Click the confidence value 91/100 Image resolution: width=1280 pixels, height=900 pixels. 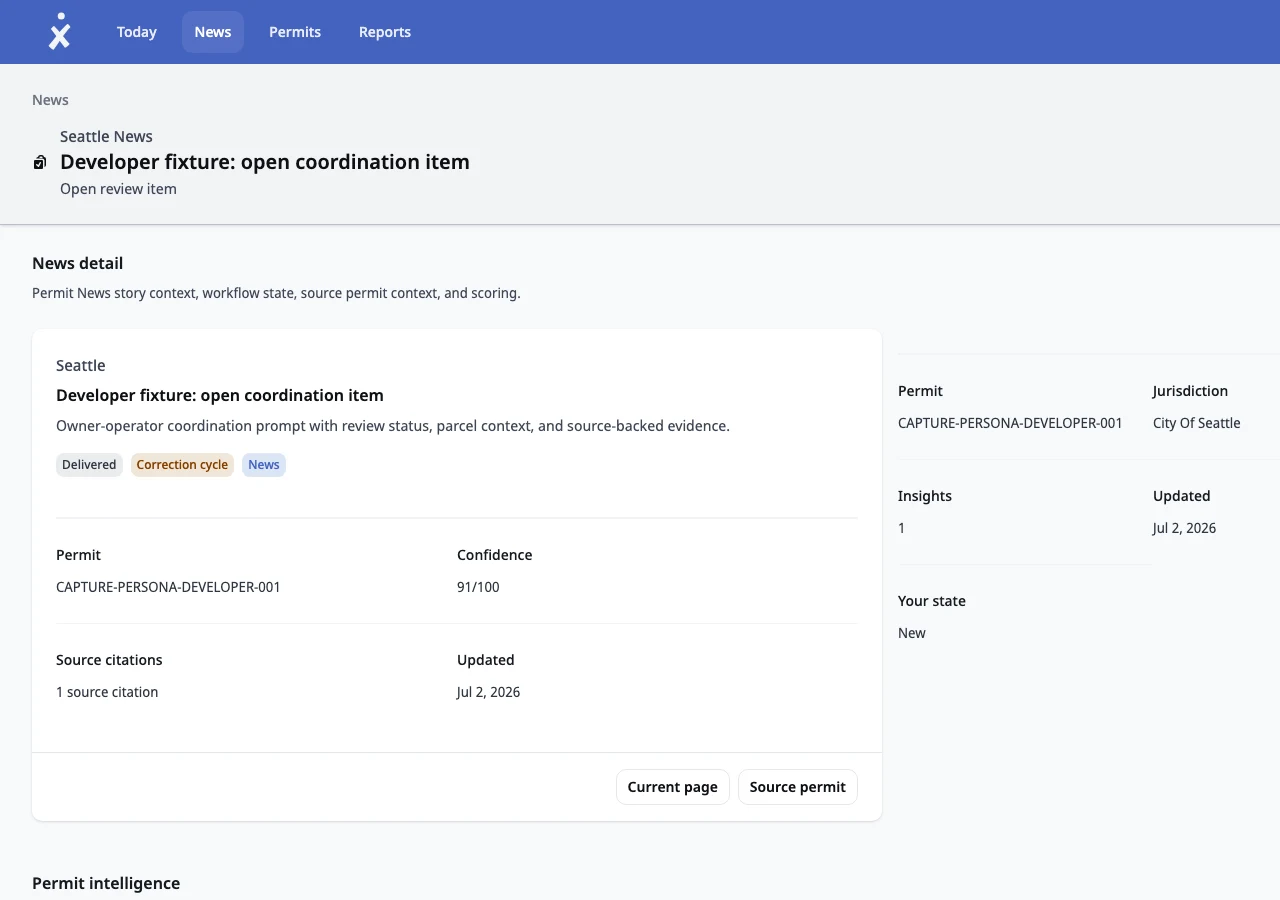478,587
